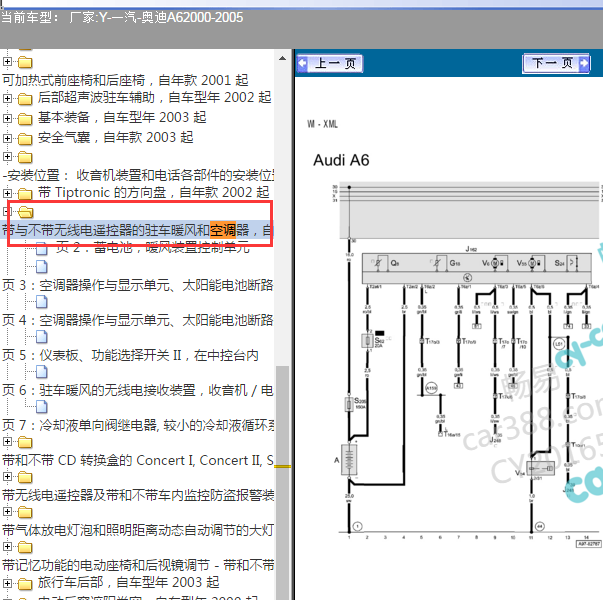Click folder icon for 旅行车后部
This screenshot has height=600, width=603.
[25, 584]
